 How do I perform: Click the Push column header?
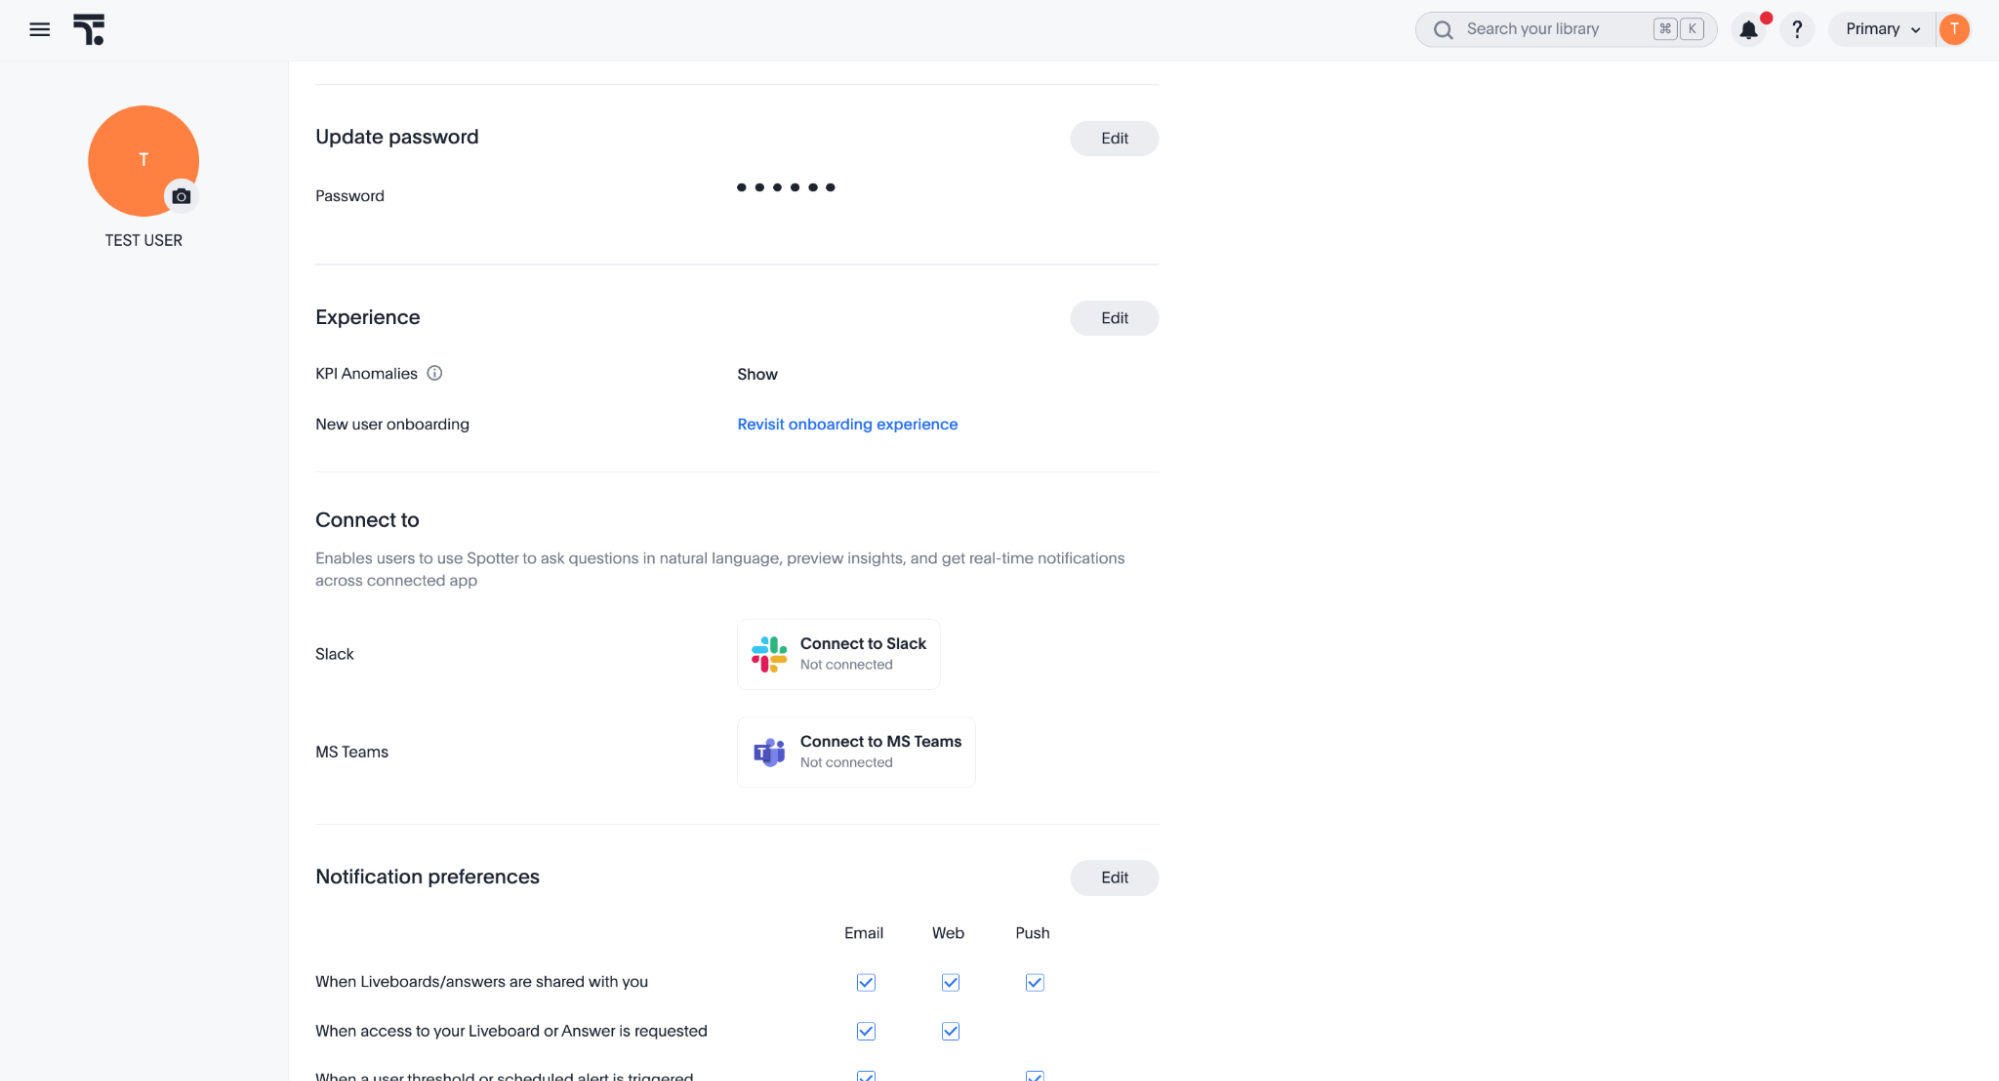tap(1032, 933)
